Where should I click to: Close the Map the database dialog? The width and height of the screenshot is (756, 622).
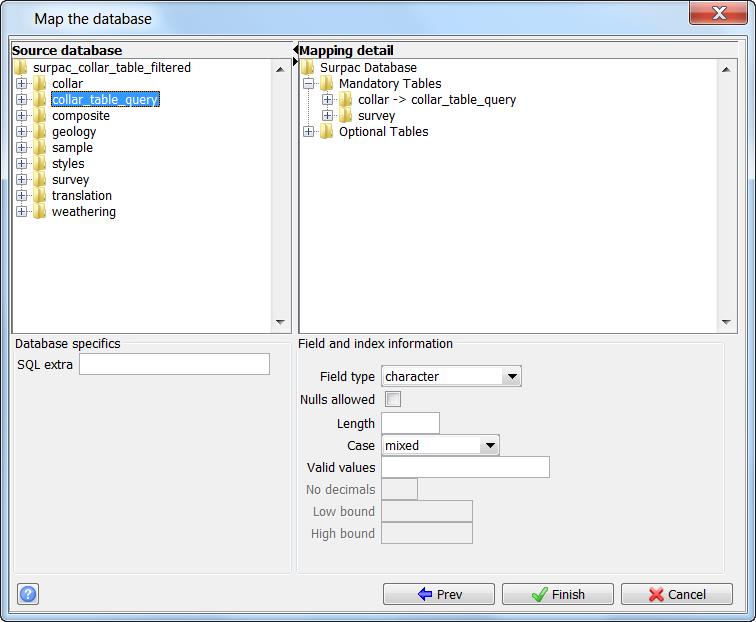coord(718,13)
